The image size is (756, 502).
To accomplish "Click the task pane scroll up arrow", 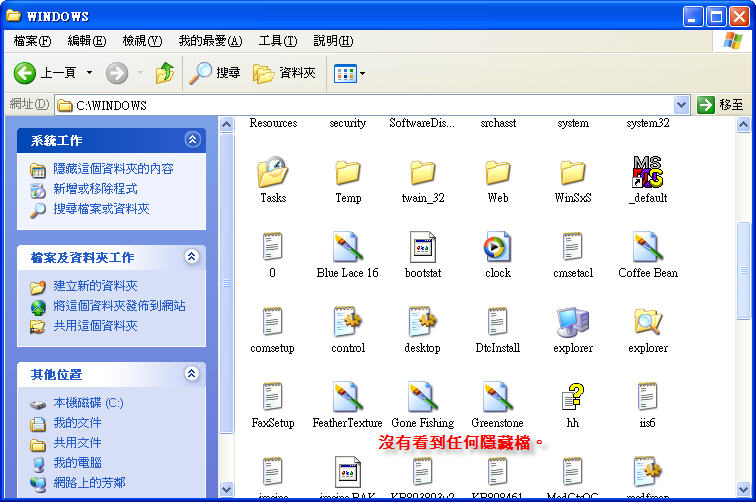I will click(226, 125).
